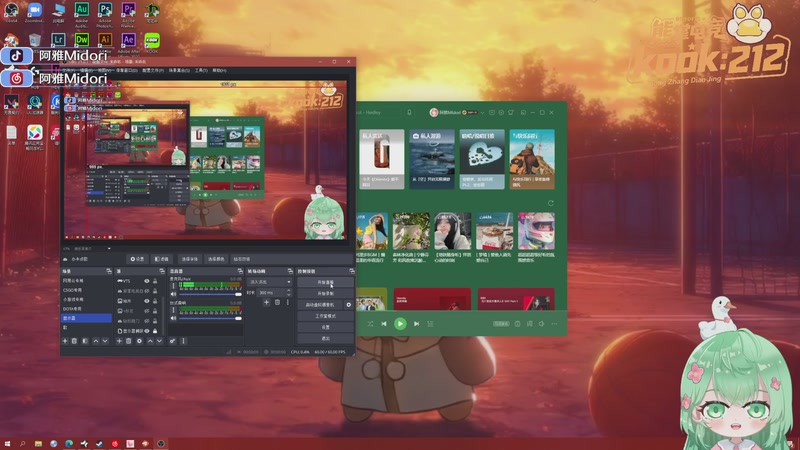This screenshot has height=450, width=800.
Task: Add a new scene in OBS Scenes panel
Action: pos(65,341)
